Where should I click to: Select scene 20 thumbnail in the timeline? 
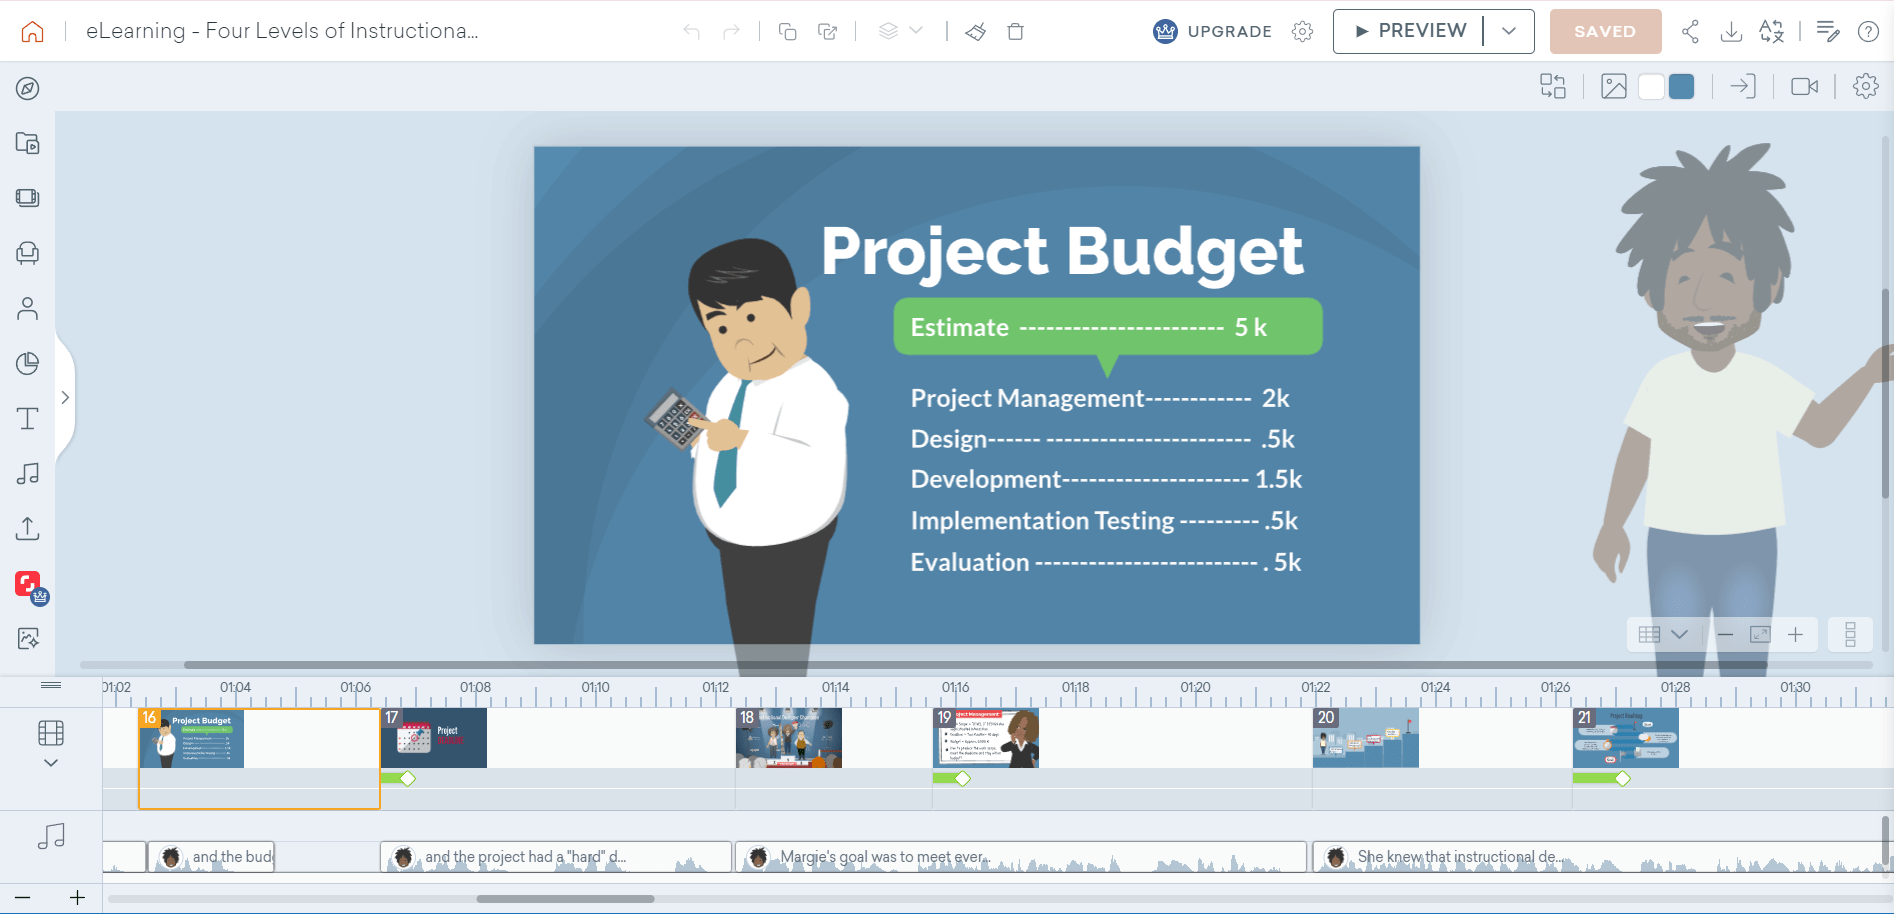point(1366,738)
